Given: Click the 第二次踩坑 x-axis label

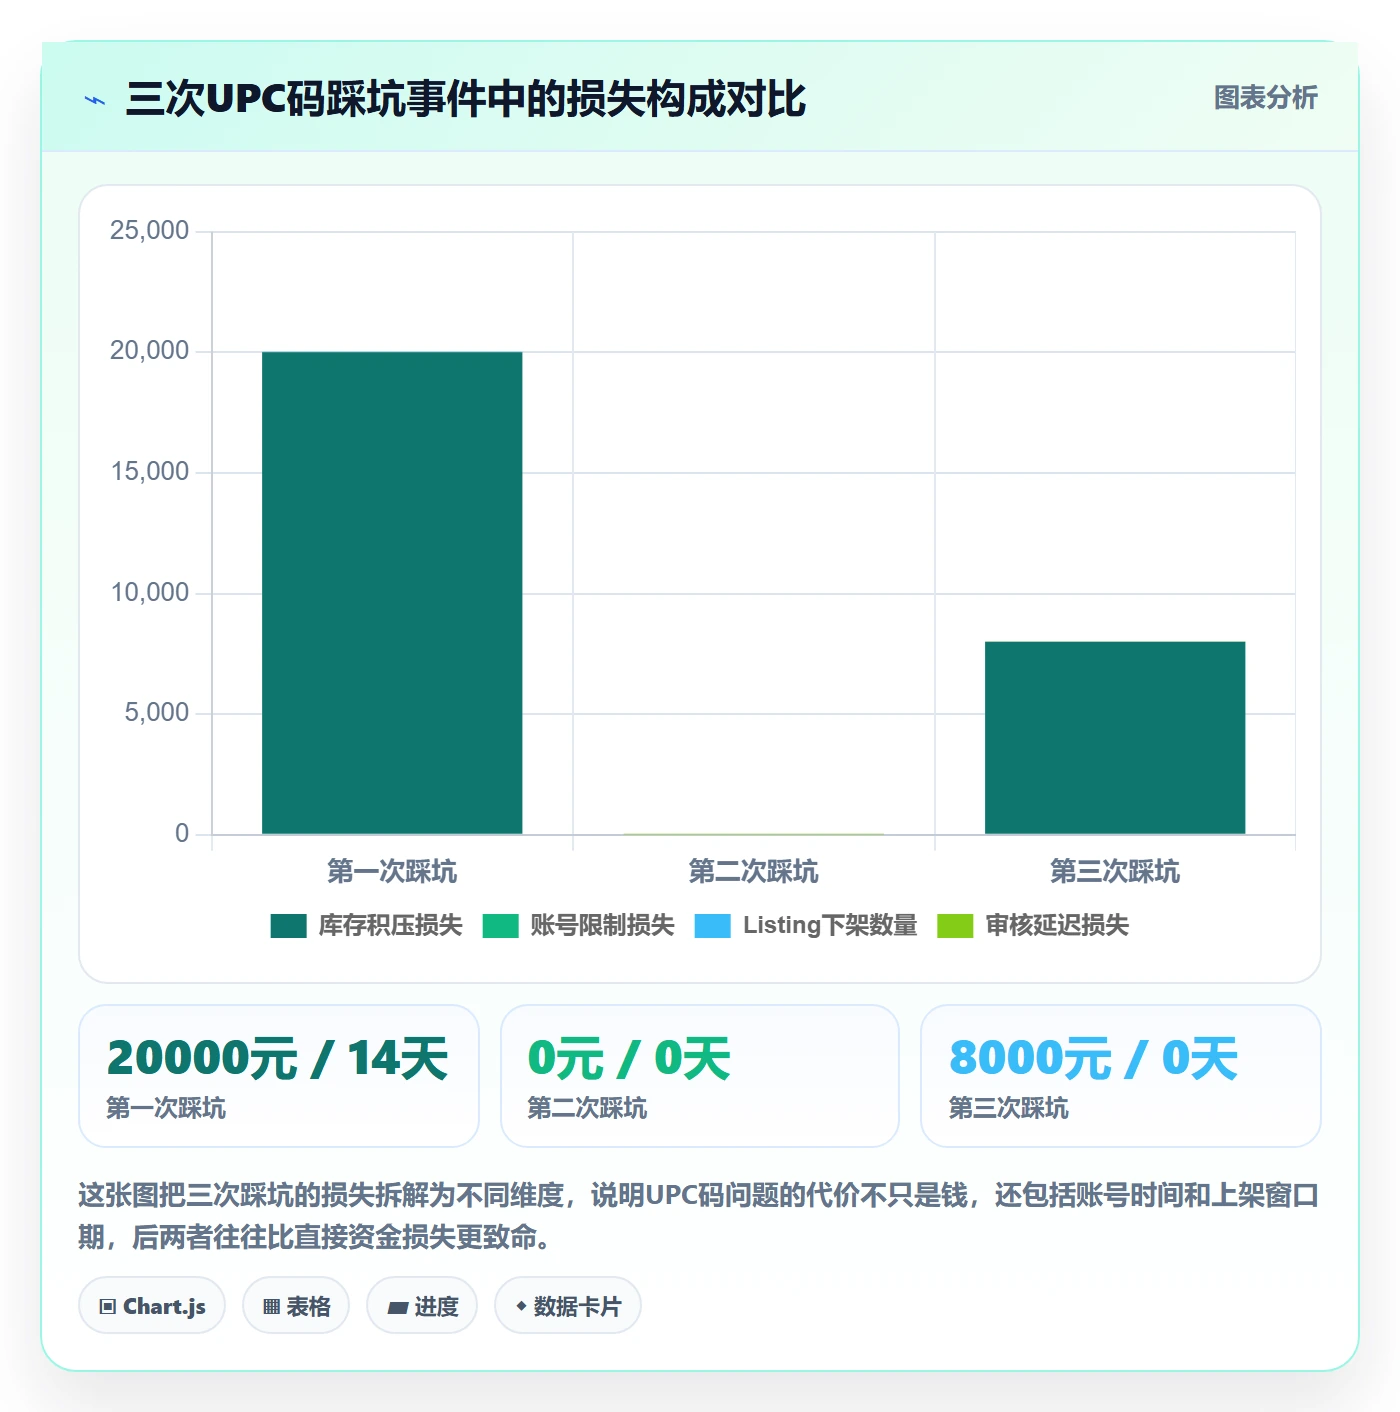Looking at the screenshot, I should tap(754, 872).
